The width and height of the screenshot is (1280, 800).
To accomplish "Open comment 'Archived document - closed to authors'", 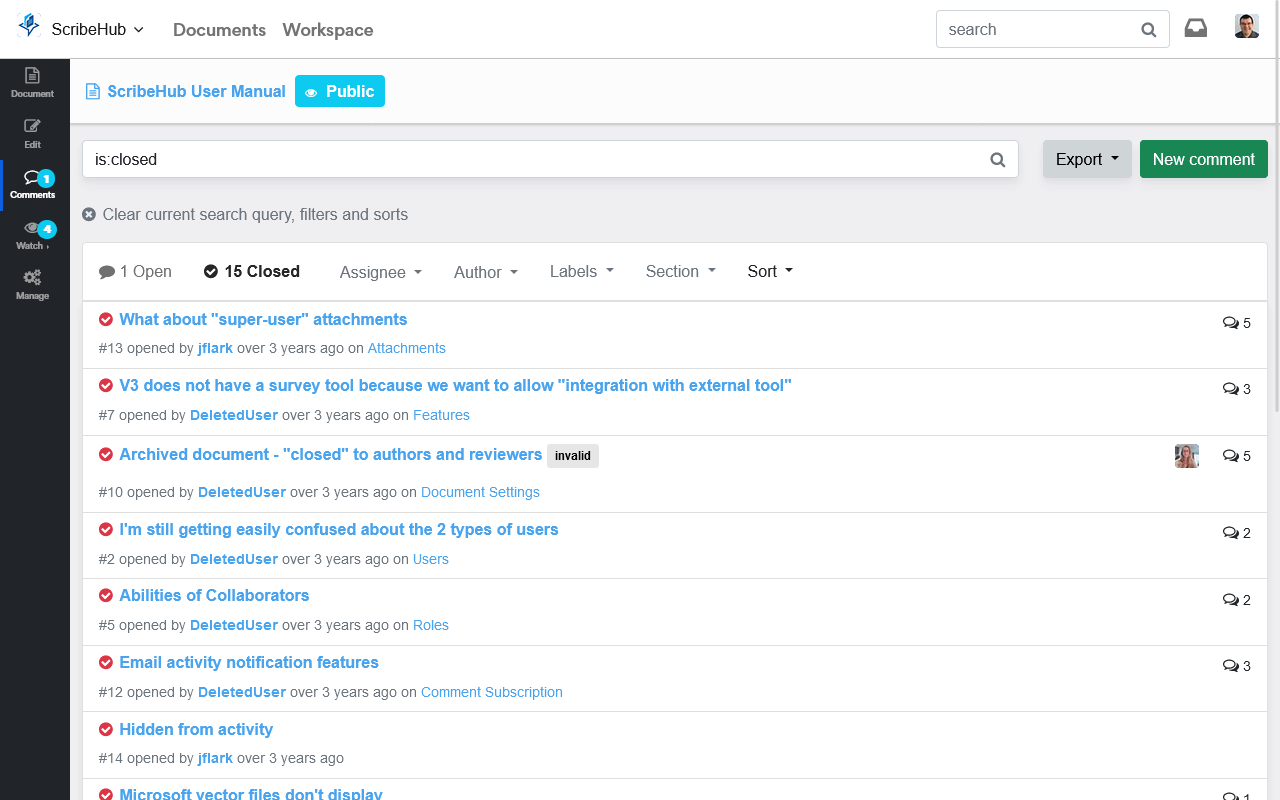I will [x=330, y=454].
